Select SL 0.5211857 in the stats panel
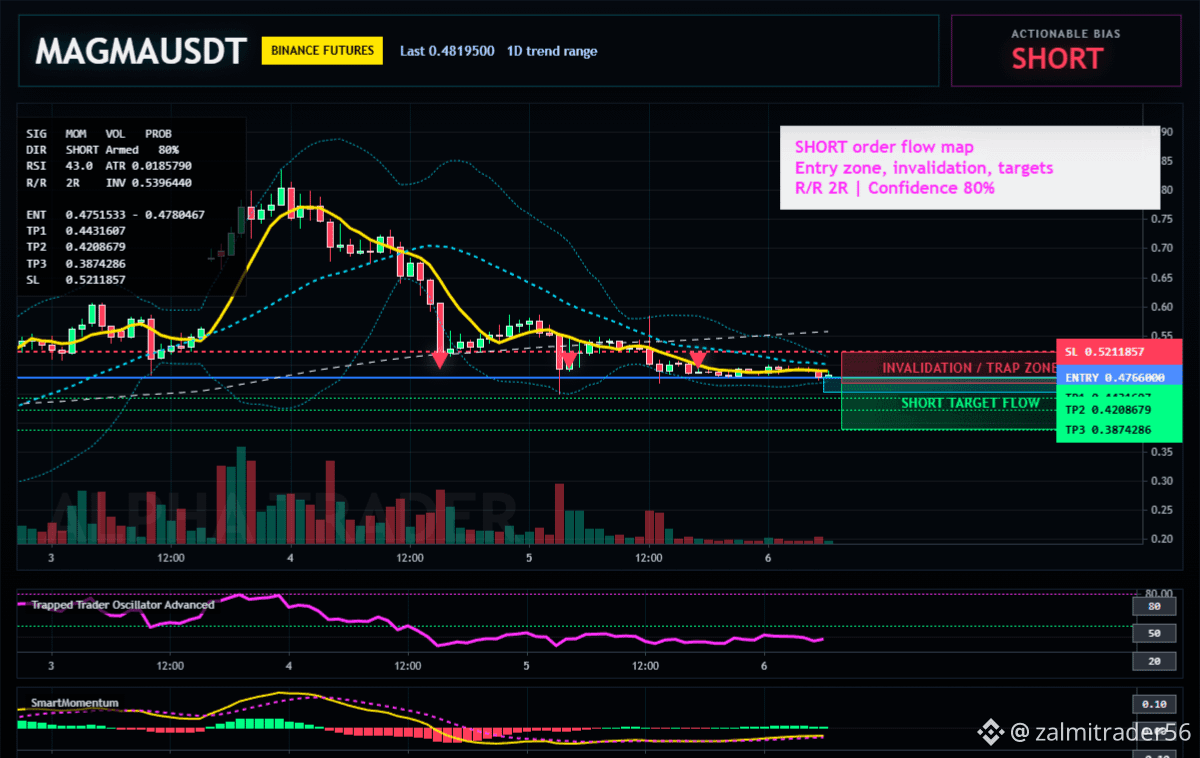Viewport: 1200px width, 758px height. [75, 279]
